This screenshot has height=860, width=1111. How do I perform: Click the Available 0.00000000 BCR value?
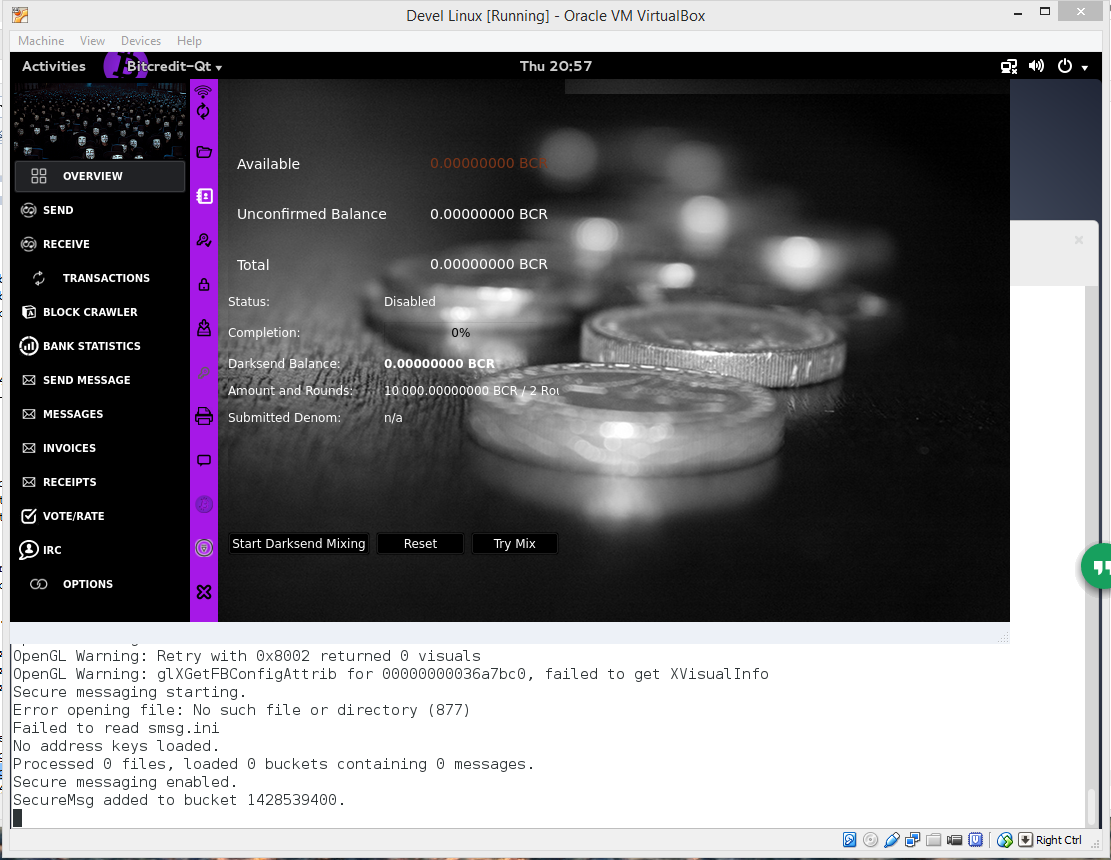coord(489,164)
